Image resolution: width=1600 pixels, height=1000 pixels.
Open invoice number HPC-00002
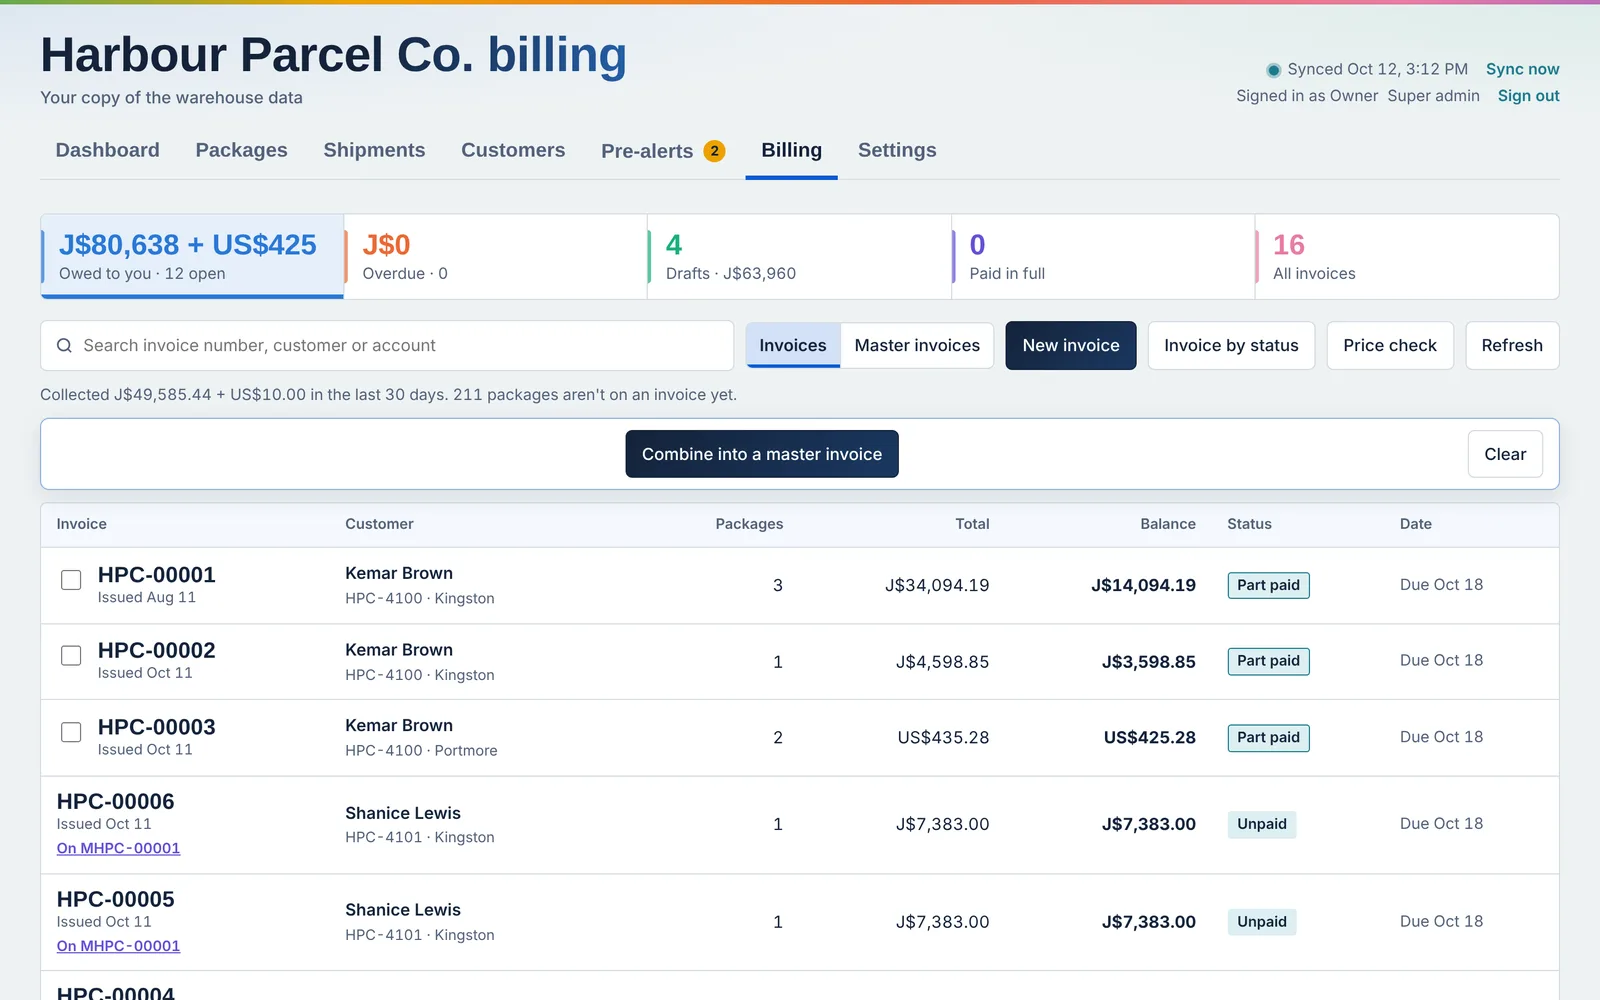coord(156,651)
